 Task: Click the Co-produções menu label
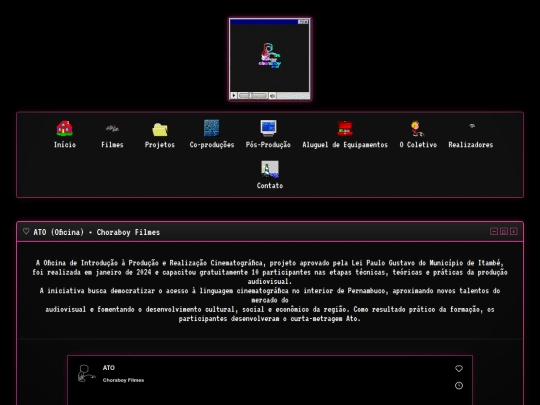[212, 145]
